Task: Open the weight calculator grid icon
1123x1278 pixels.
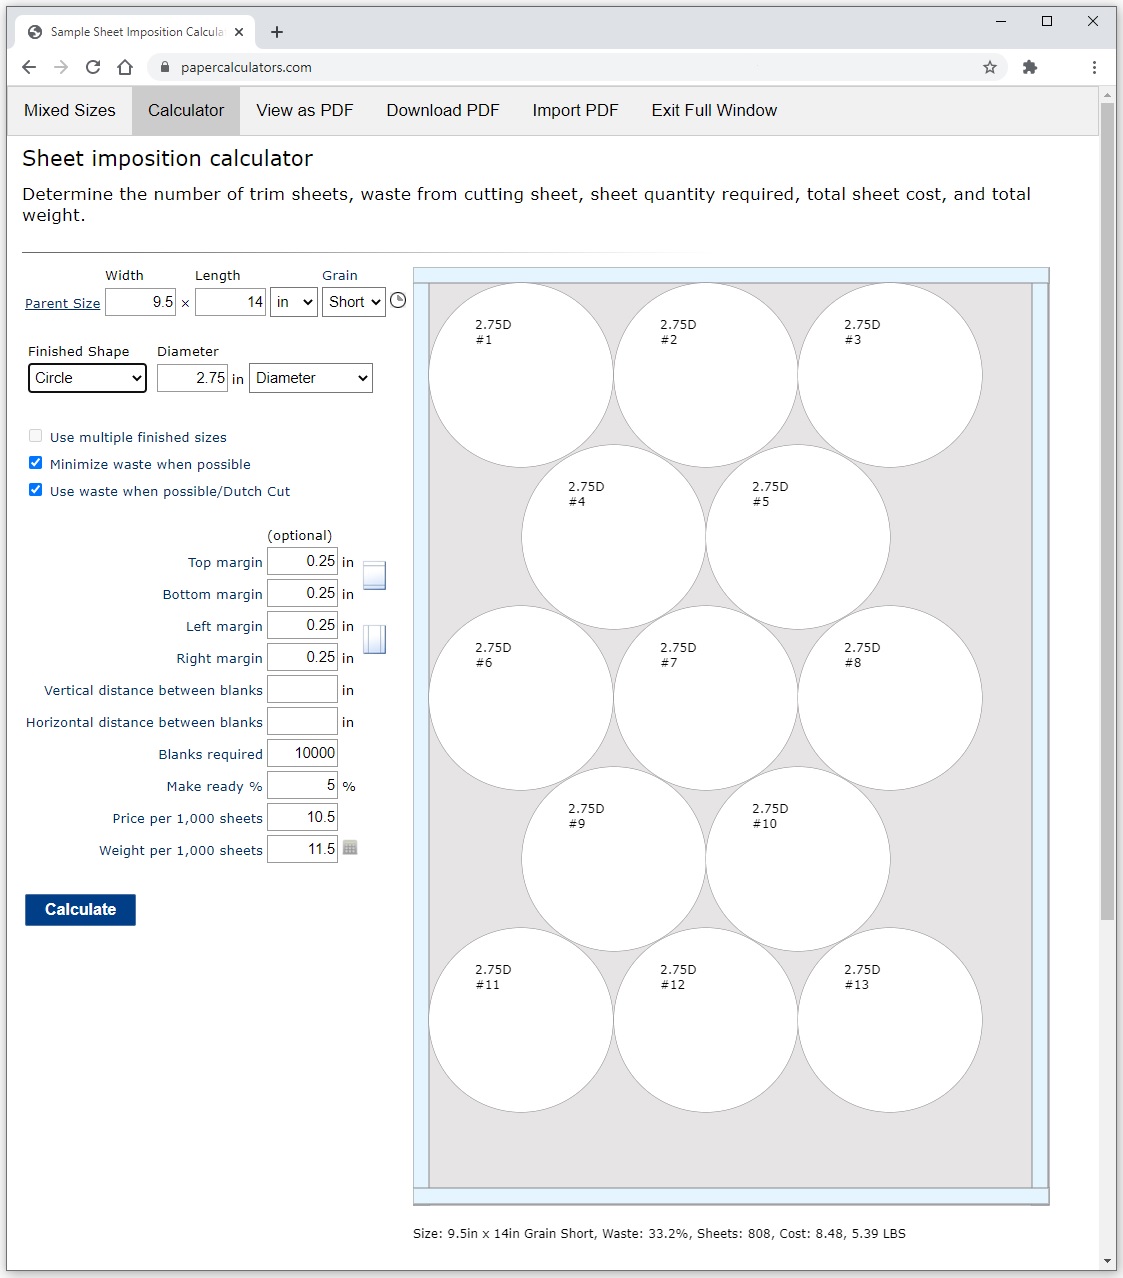Action: 350,848
